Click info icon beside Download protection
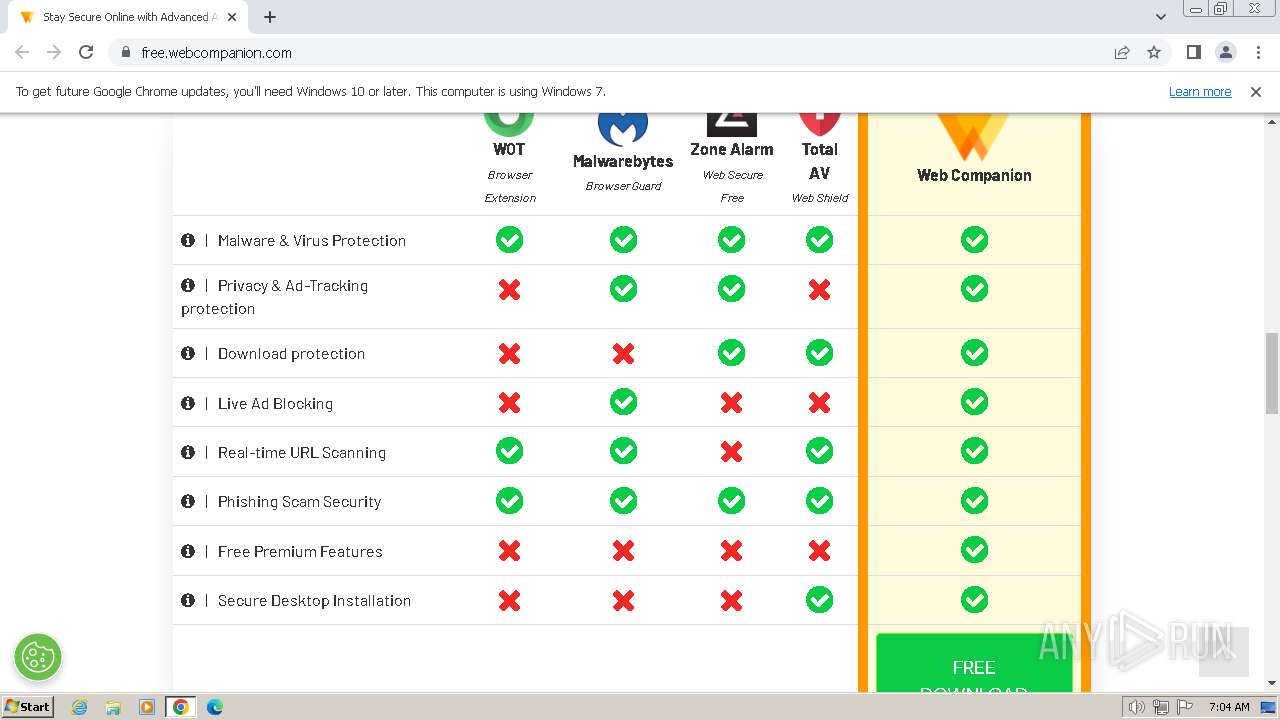Image resolution: width=1280 pixels, height=720 pixels. point(188,353)
